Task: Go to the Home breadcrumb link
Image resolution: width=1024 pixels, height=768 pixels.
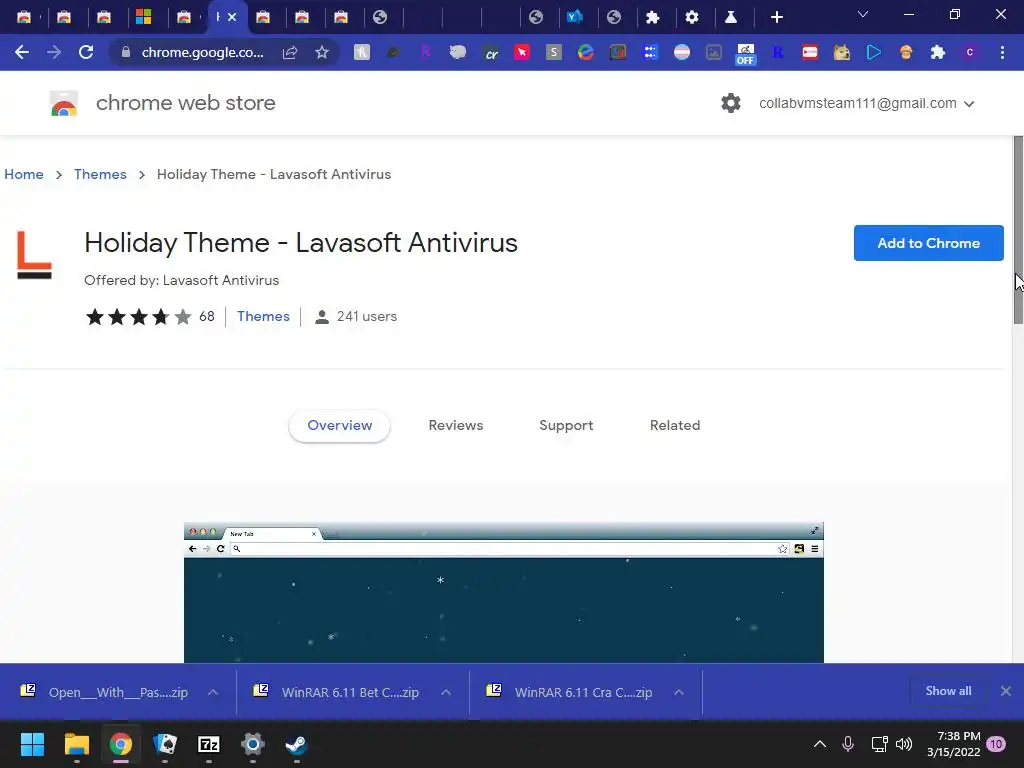Action: (24, 174)
